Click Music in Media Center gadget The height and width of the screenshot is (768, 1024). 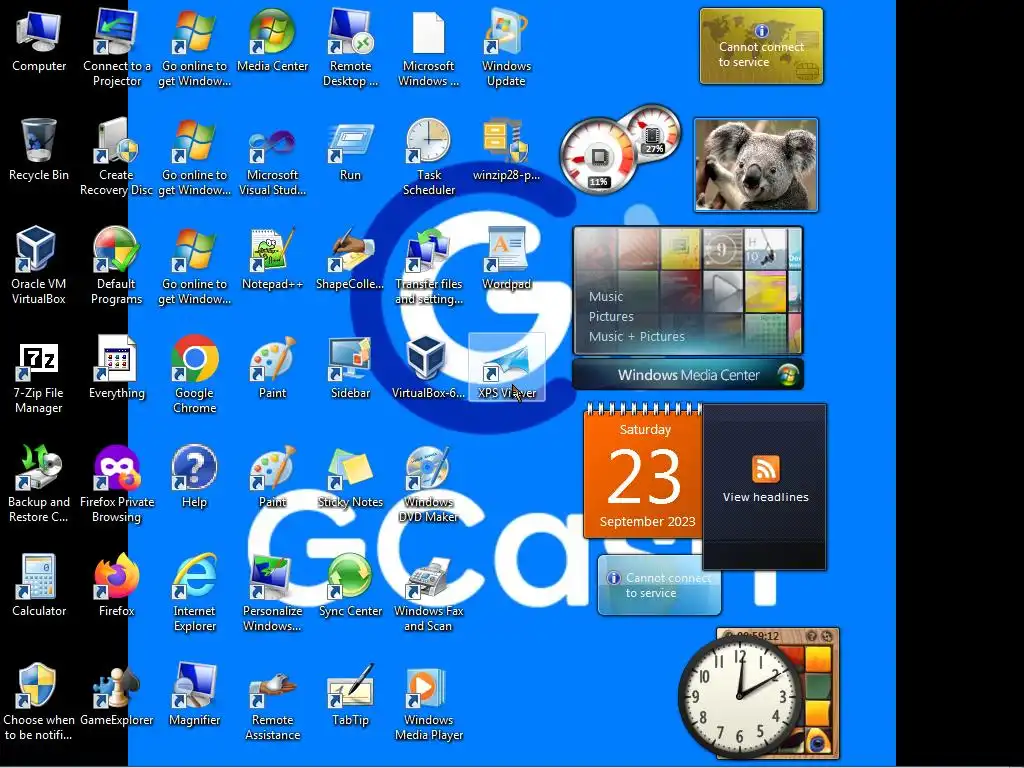605,296
